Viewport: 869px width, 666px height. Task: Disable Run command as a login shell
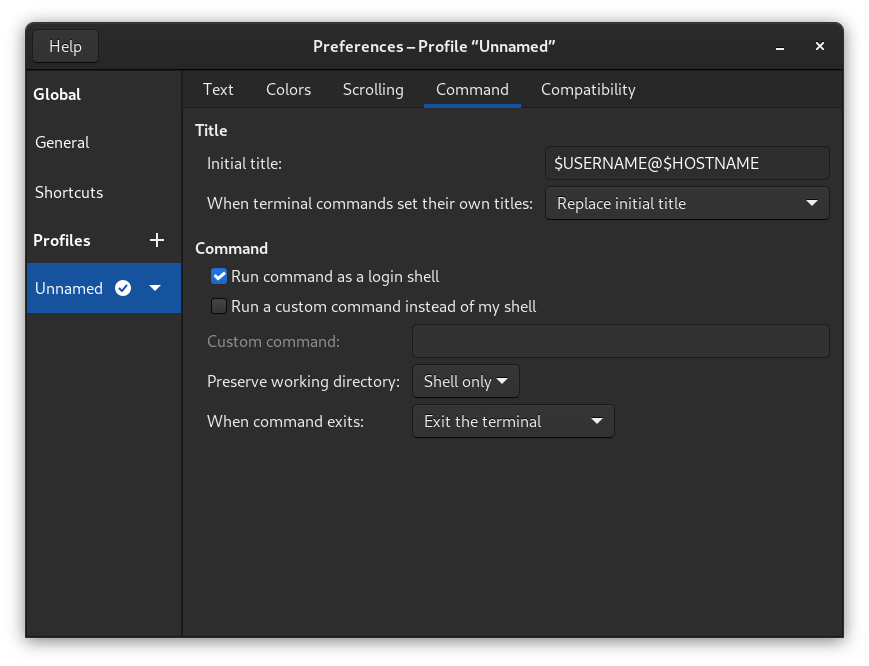[x=219, y=276]
